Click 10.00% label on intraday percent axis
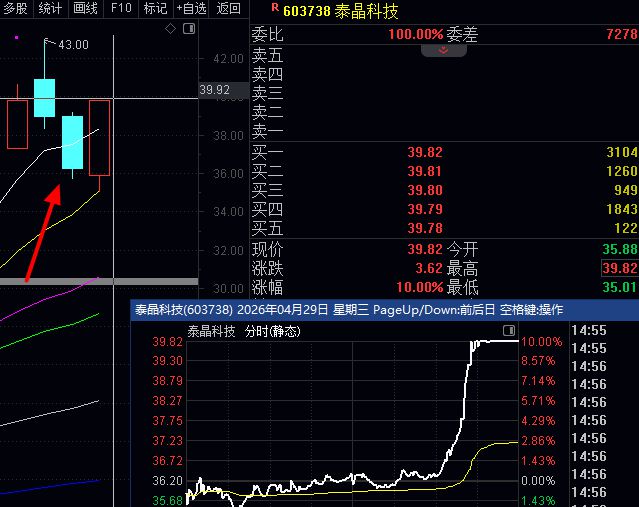Screen dimensions: 639x507 tap(542, 342)
